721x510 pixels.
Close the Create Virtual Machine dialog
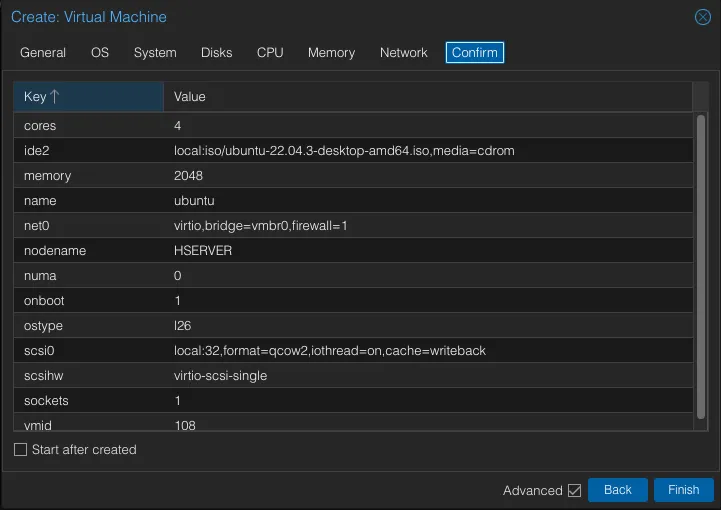pyautogui.click(x=703, y=17)
